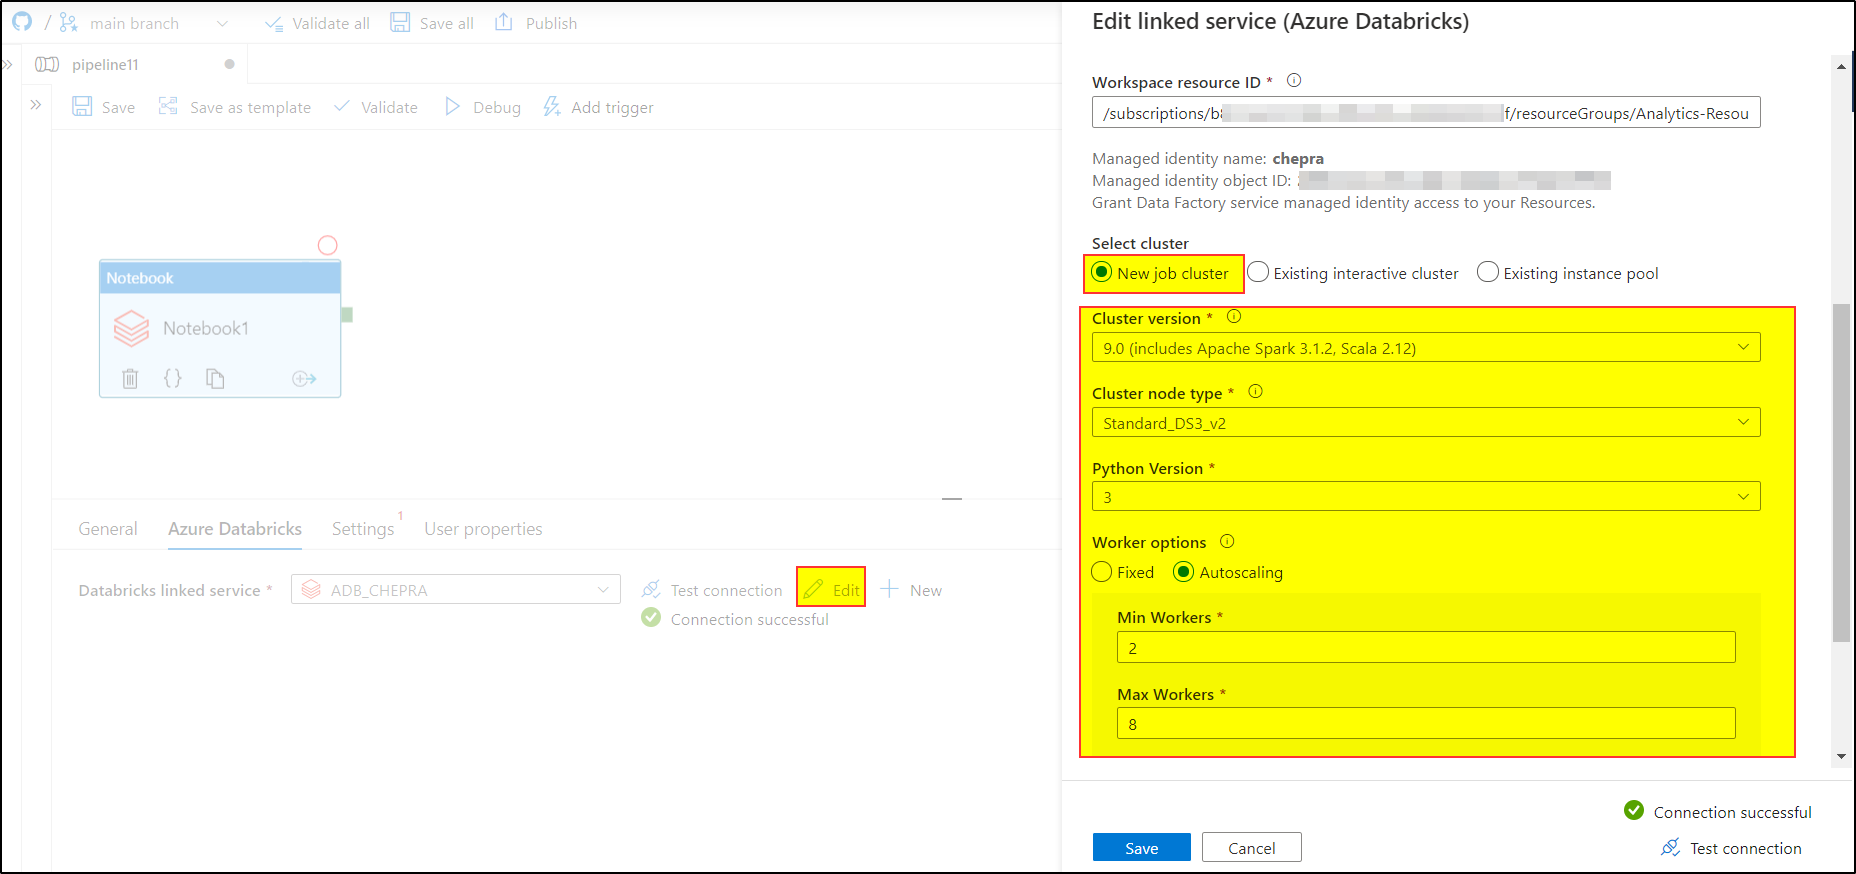
Task: Click New linked service button
Action: click(x=911, y=590)
